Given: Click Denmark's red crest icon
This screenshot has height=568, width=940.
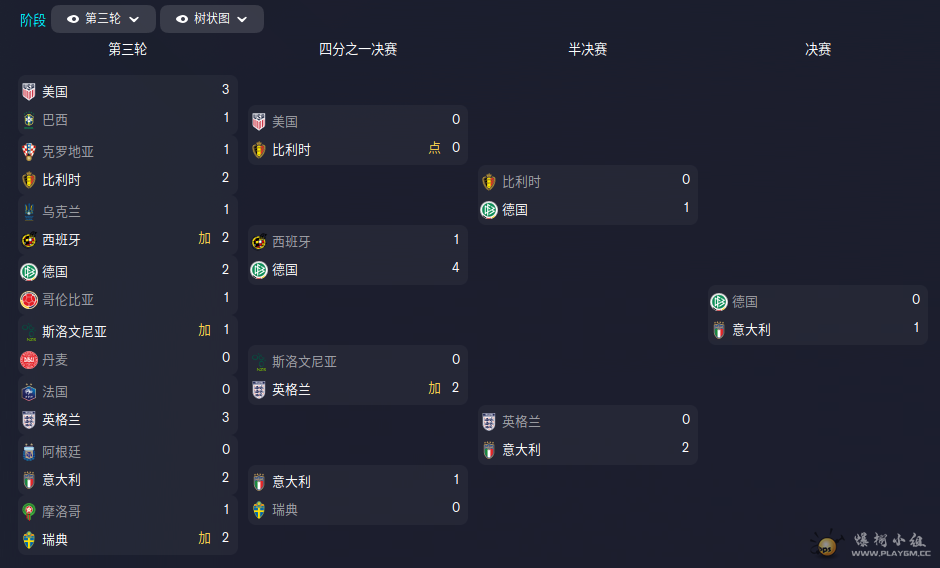Looking at the screenshot, I should tap(29, 359).
